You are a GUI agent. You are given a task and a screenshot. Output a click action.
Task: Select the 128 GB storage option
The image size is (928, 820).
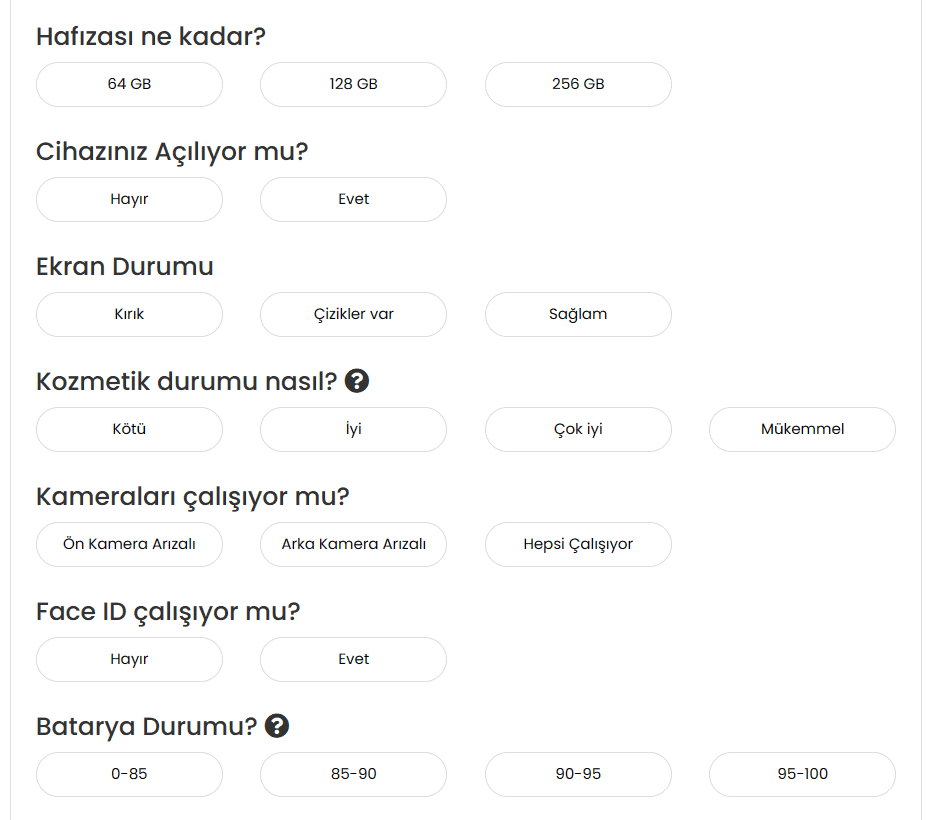[353, 84]
